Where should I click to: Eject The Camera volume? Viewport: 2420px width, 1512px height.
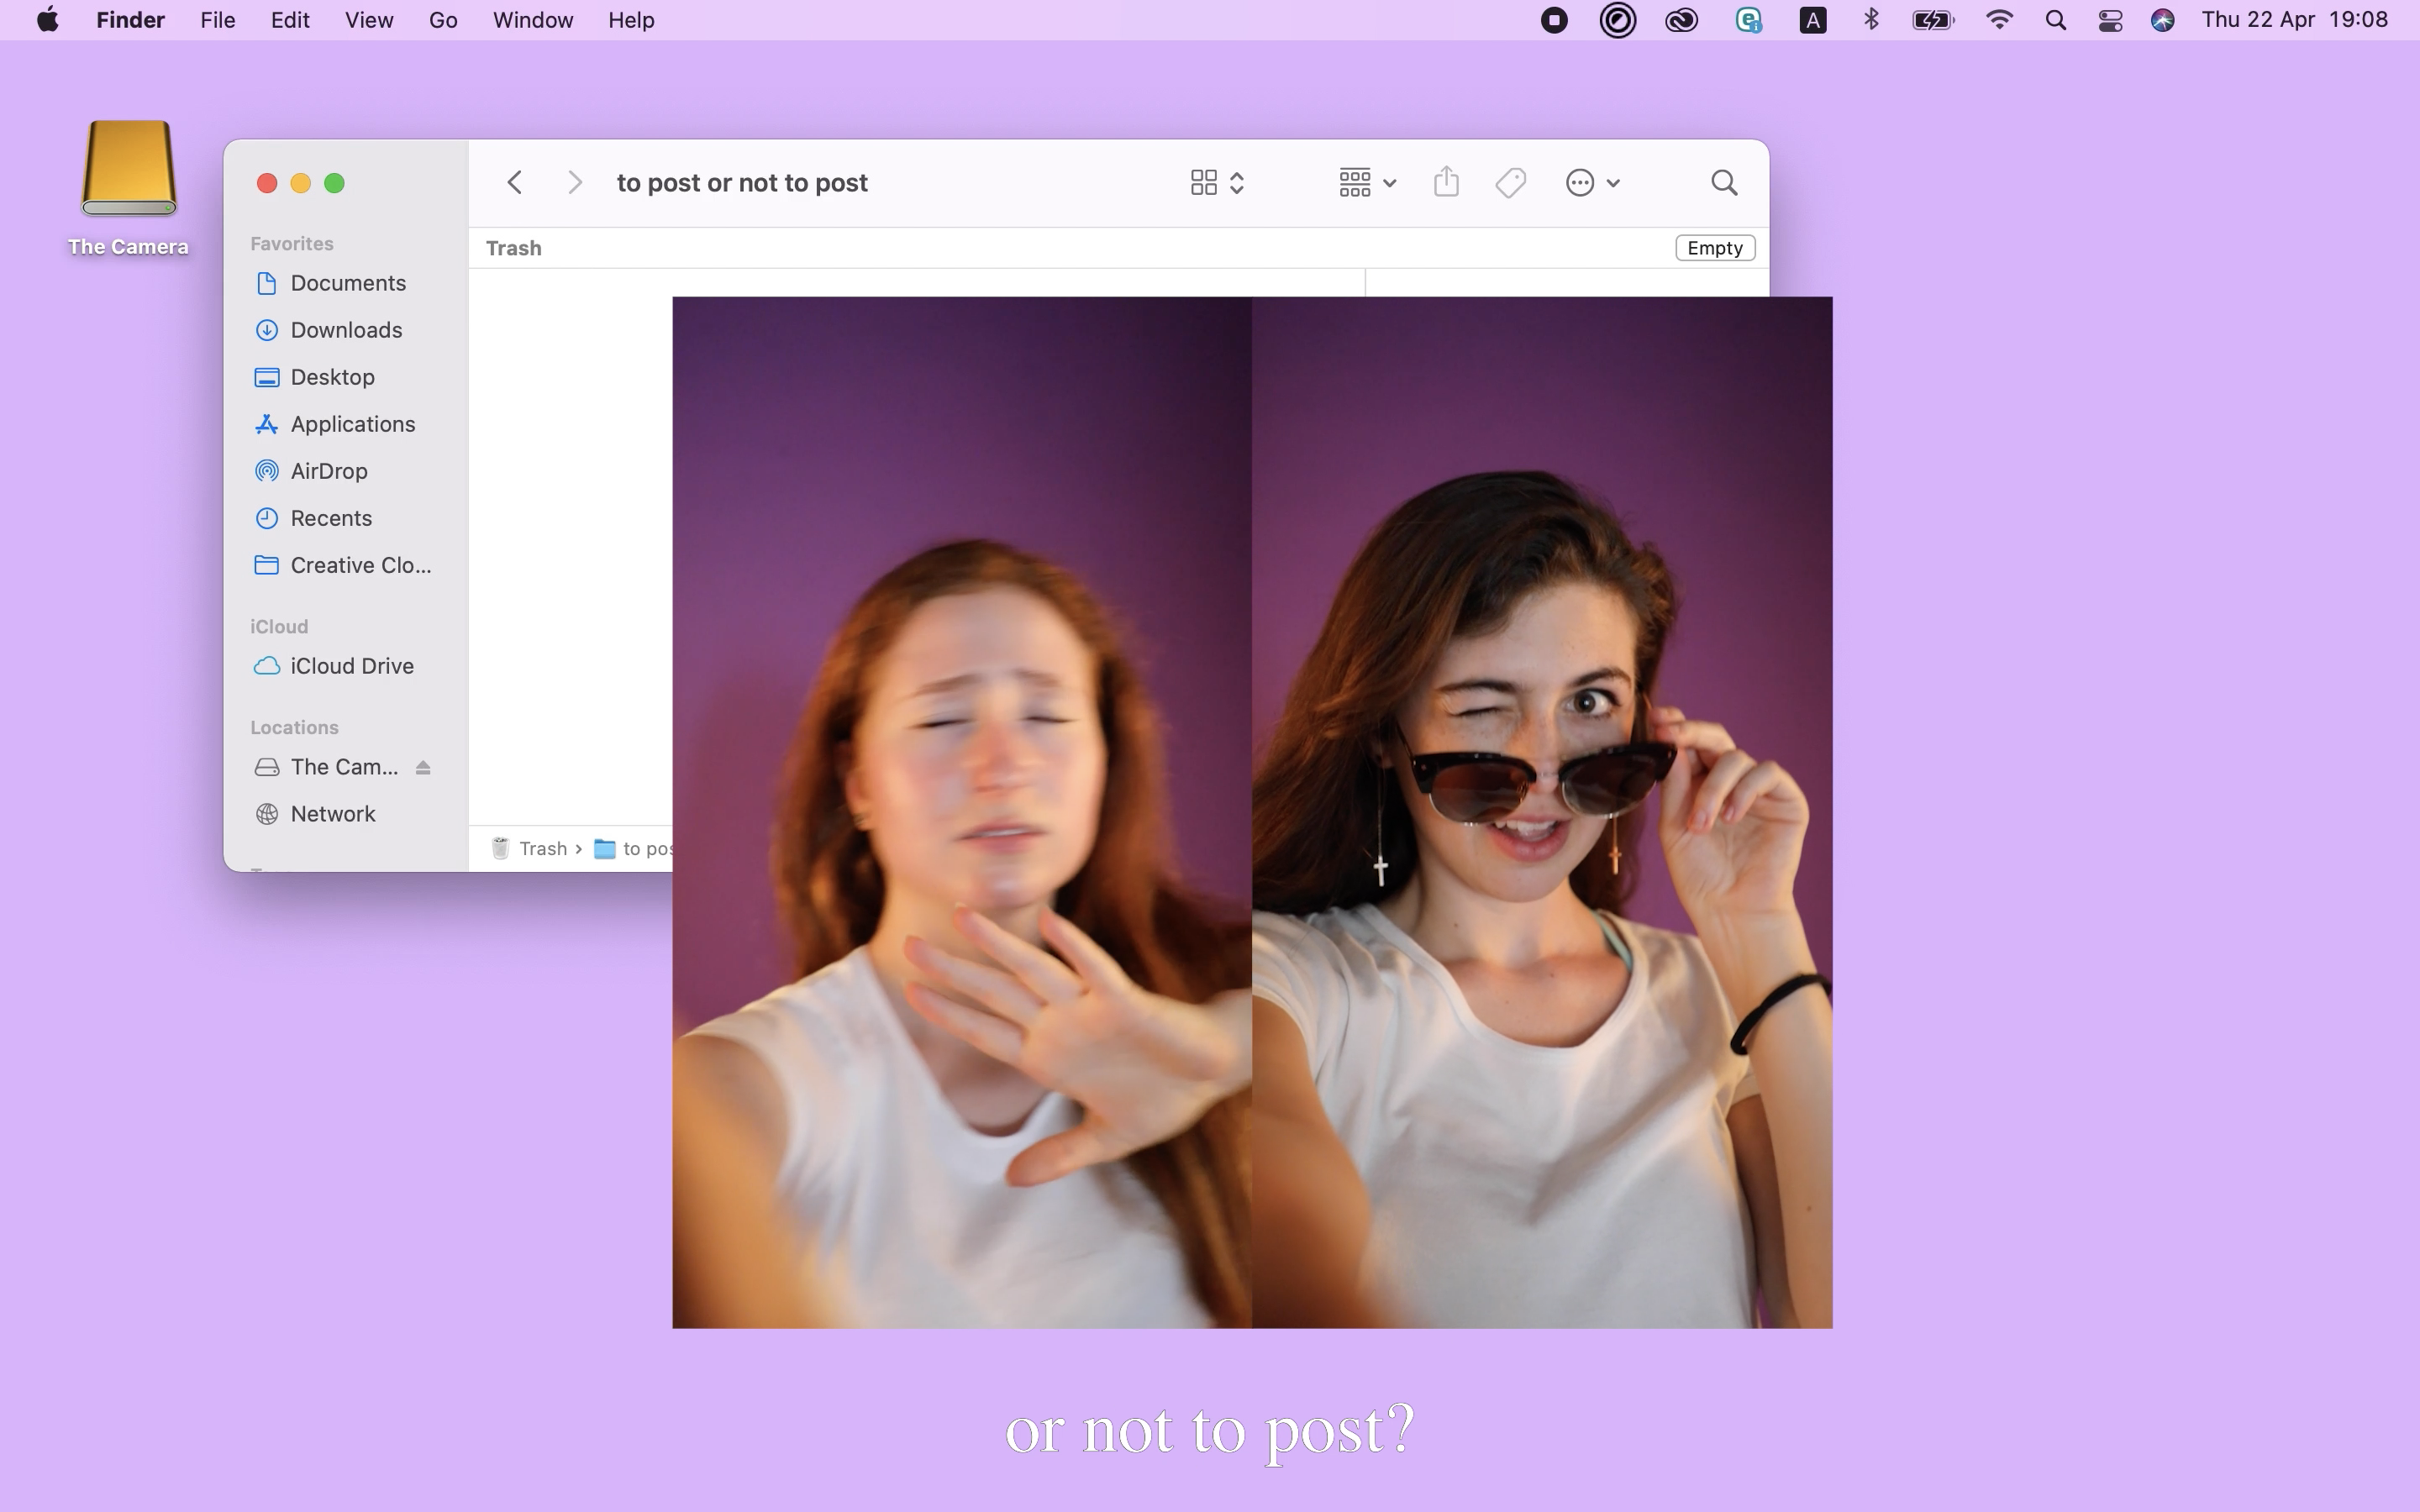pos(423,767)
